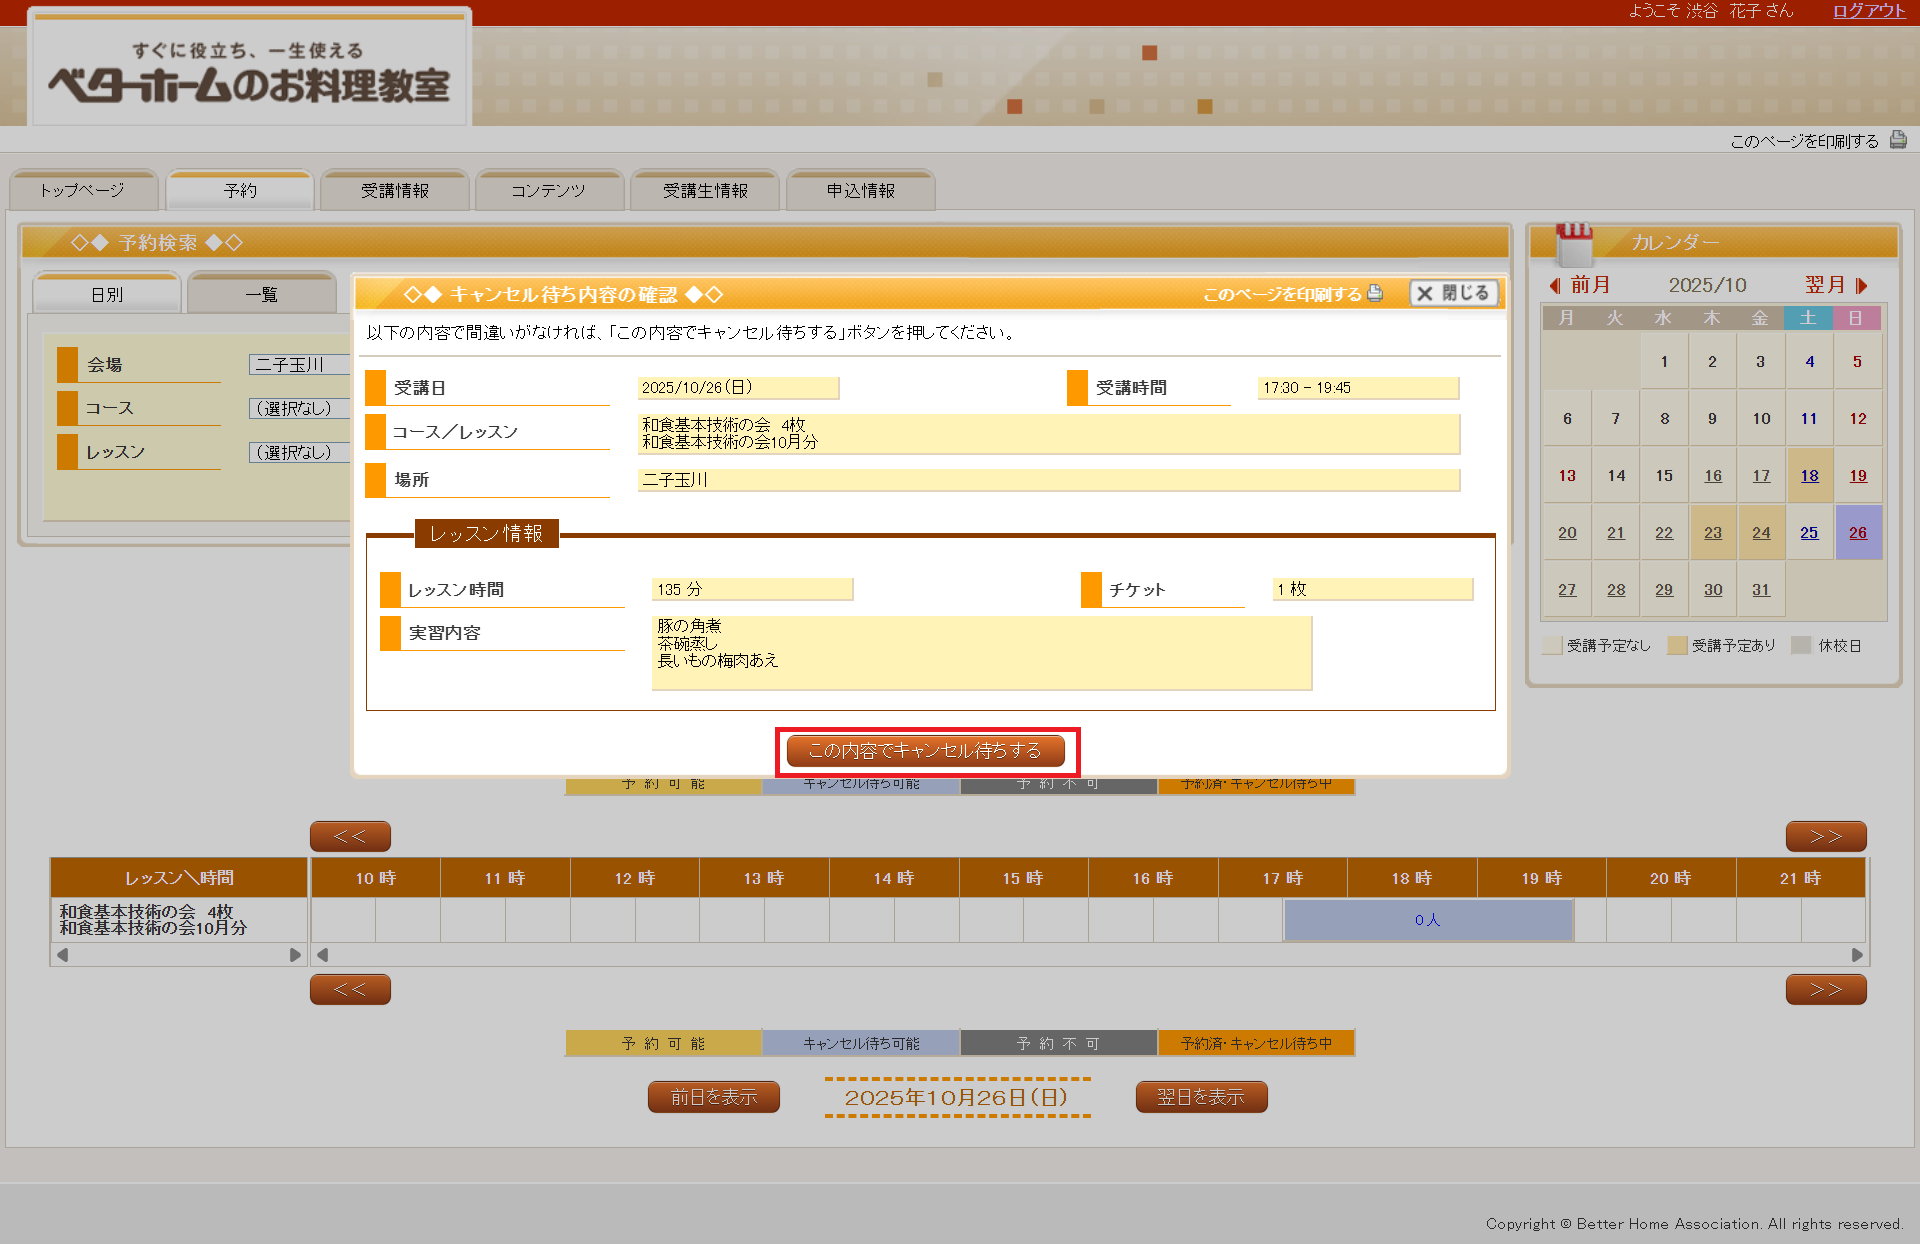Click the printer icon at top right

(1897, 141)
